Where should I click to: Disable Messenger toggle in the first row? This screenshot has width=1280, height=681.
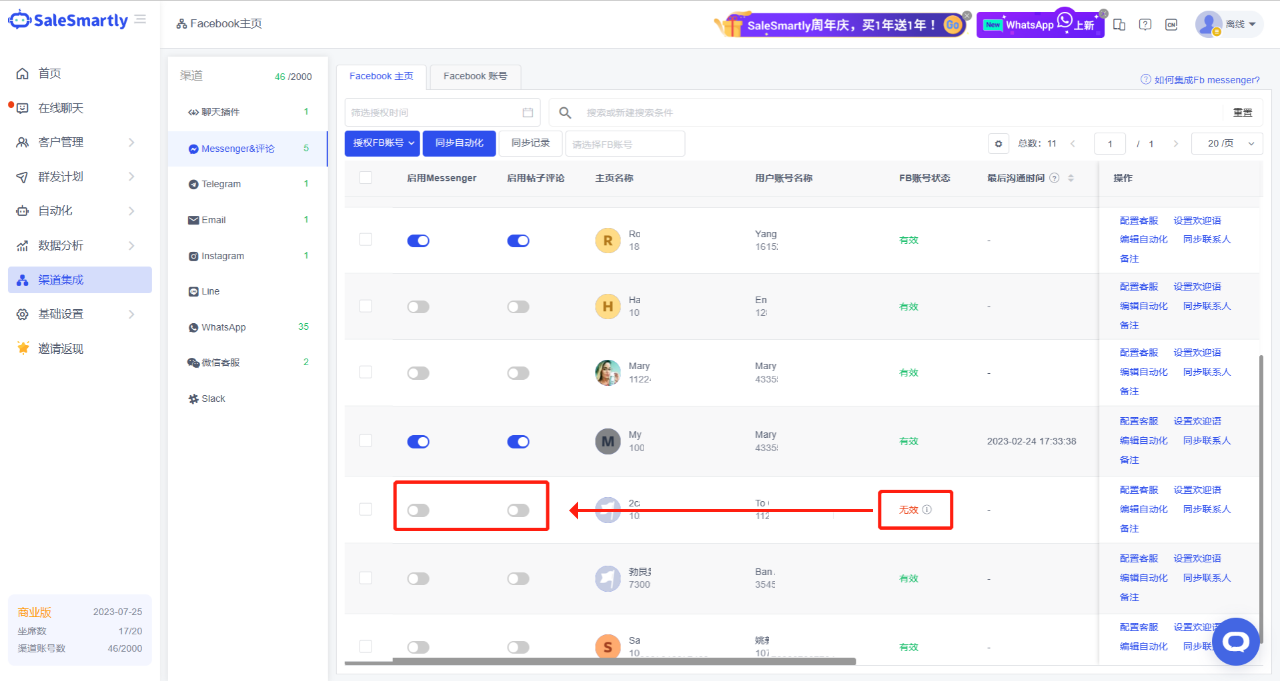[418, 241]
